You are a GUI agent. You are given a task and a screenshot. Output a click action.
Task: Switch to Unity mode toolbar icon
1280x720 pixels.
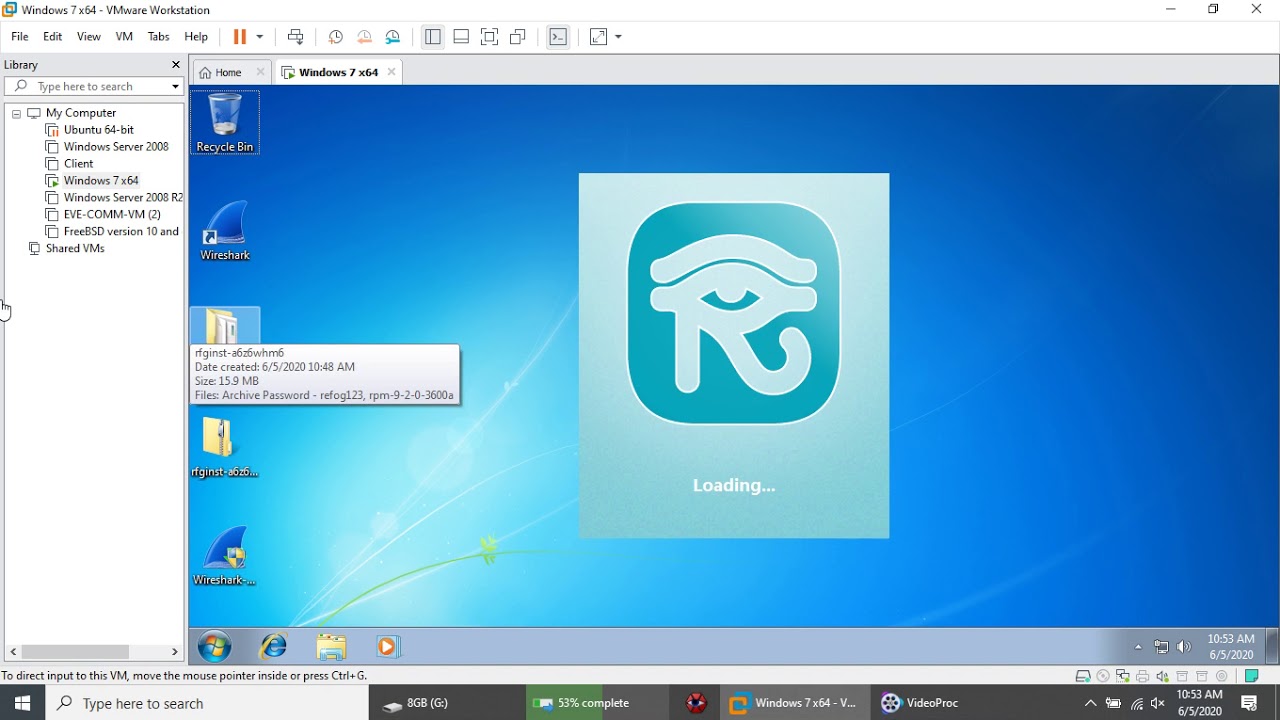(x=517, y=37)
